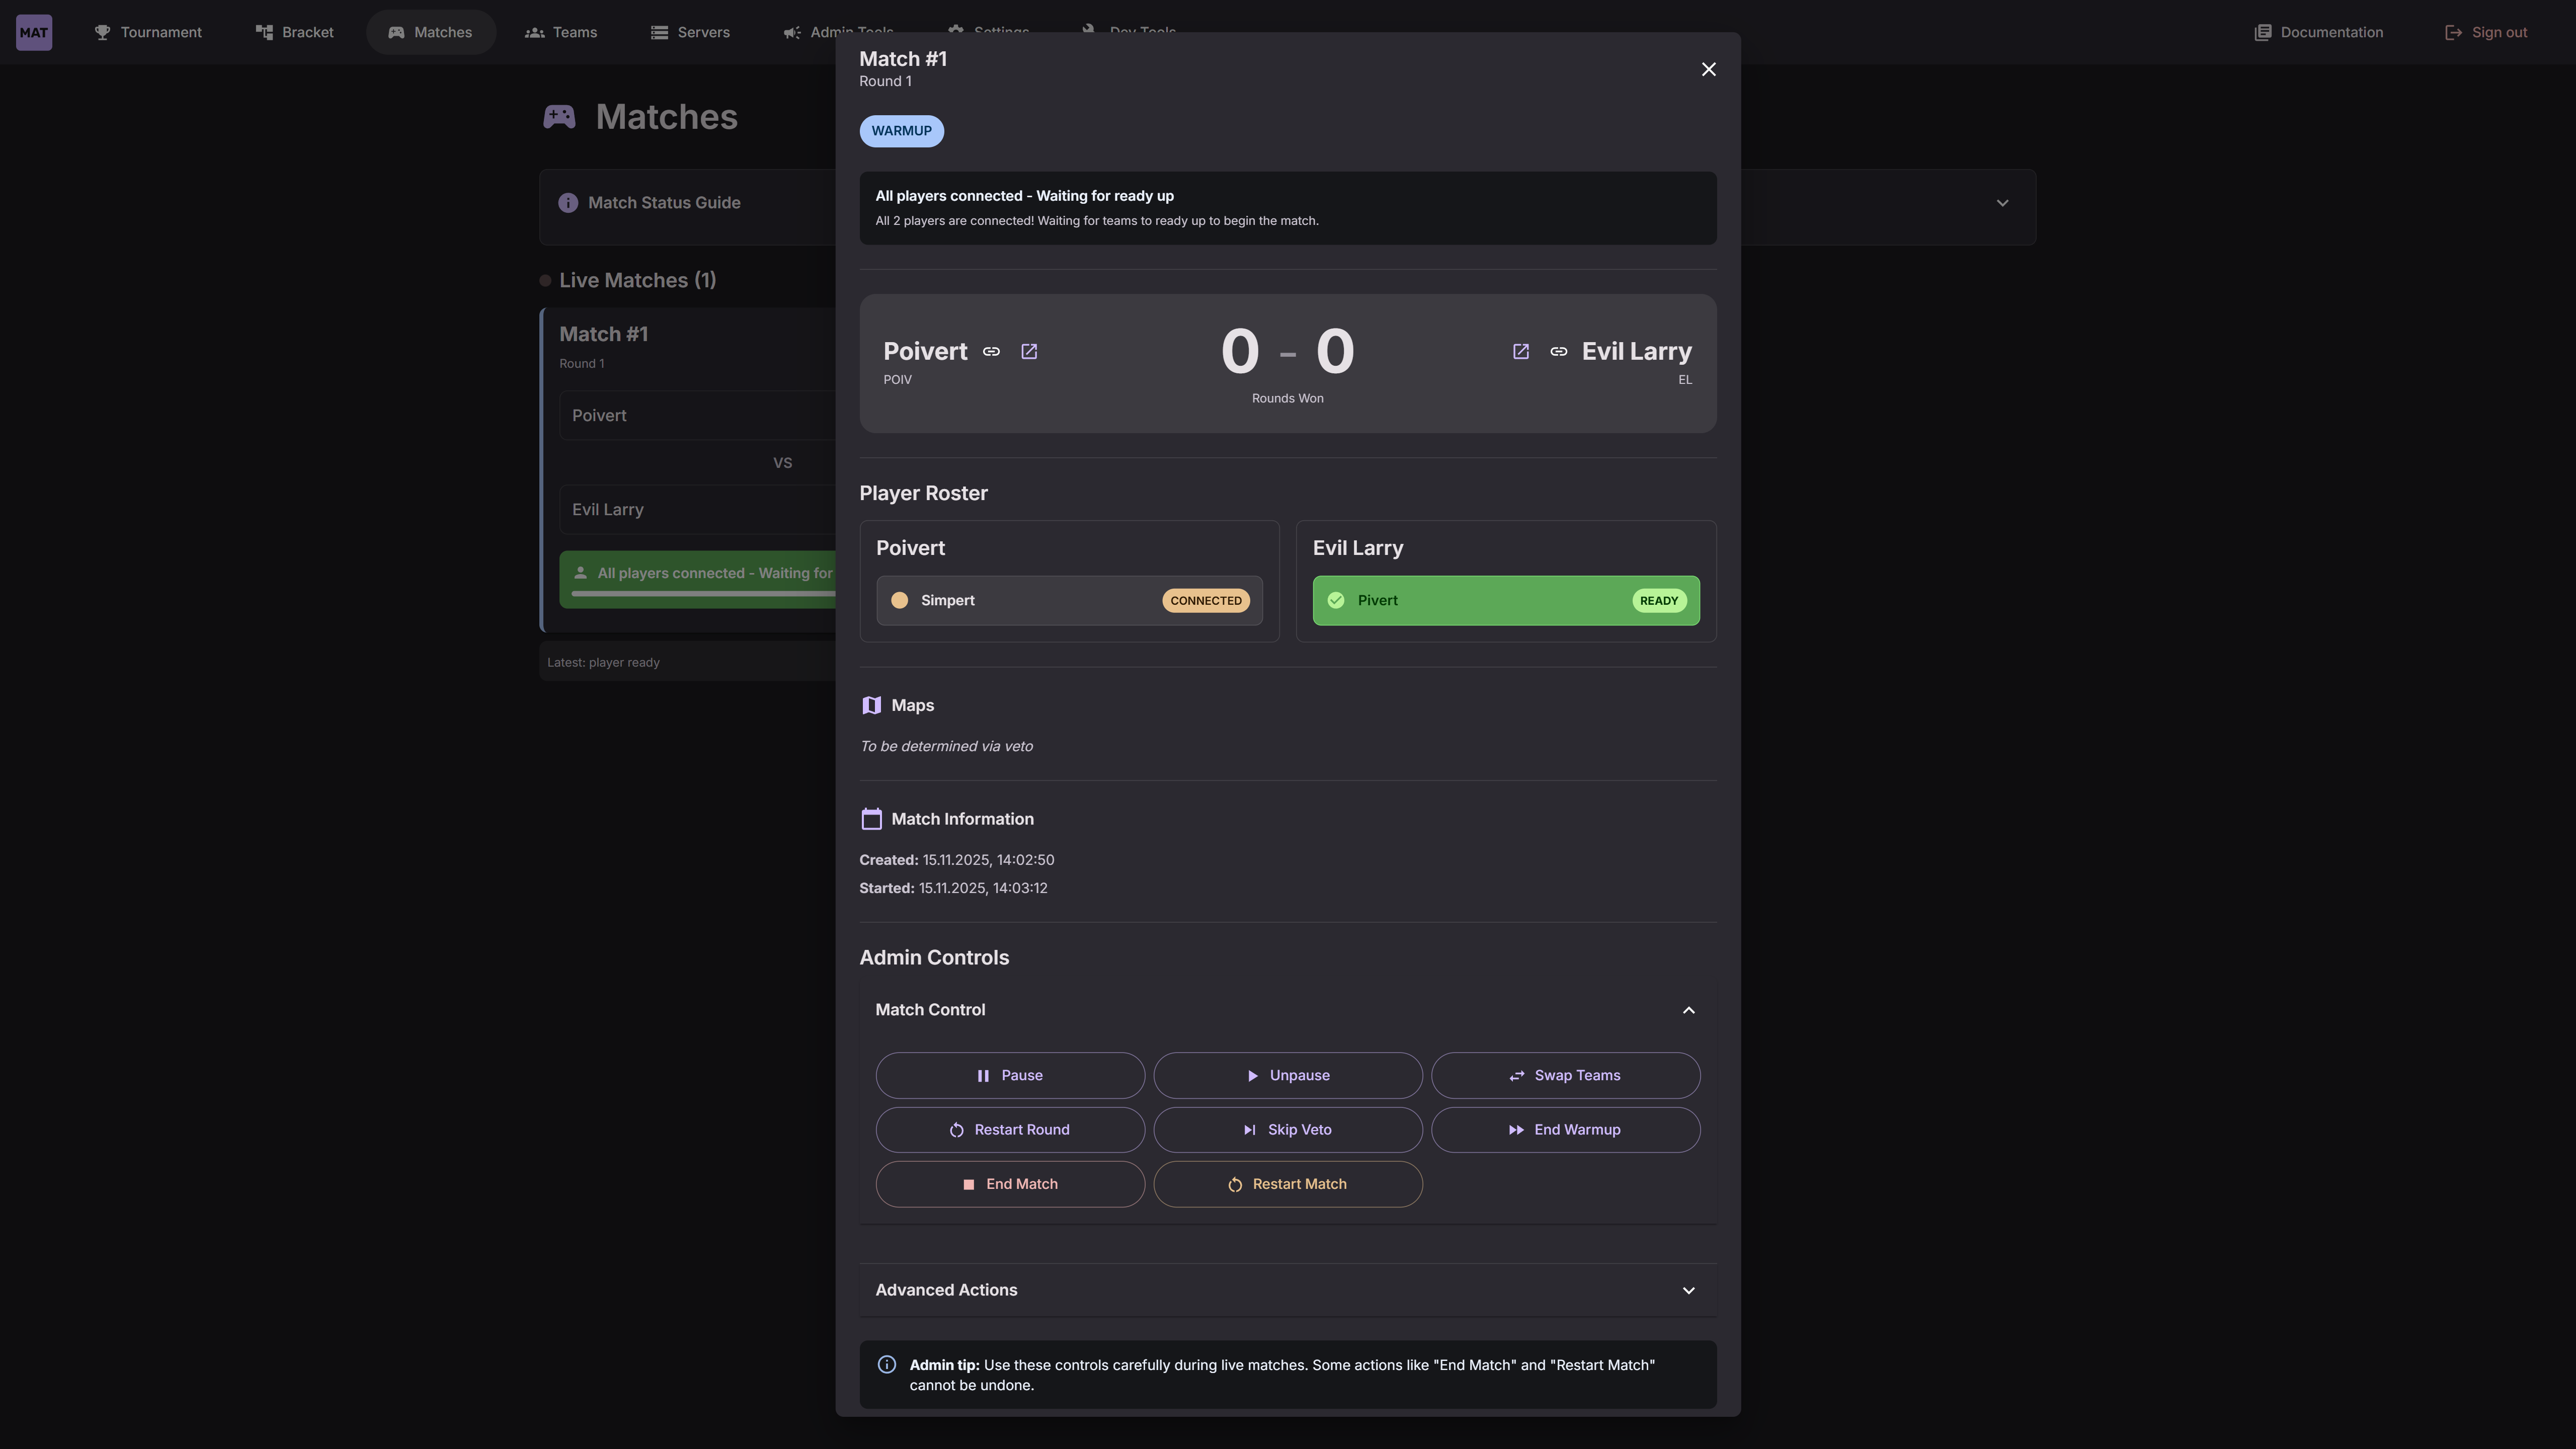The width and height of the screenshot is (2576, 1449).
Task: Expand the Advanced Actions section
Action: [1688, 1290]
